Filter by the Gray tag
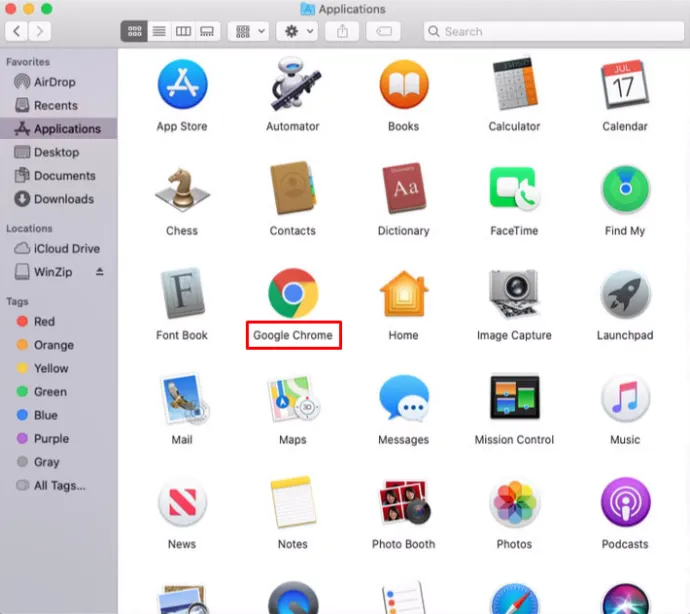Image resolution: width=690 pixels, height=614 pixels. click(59, 462)
